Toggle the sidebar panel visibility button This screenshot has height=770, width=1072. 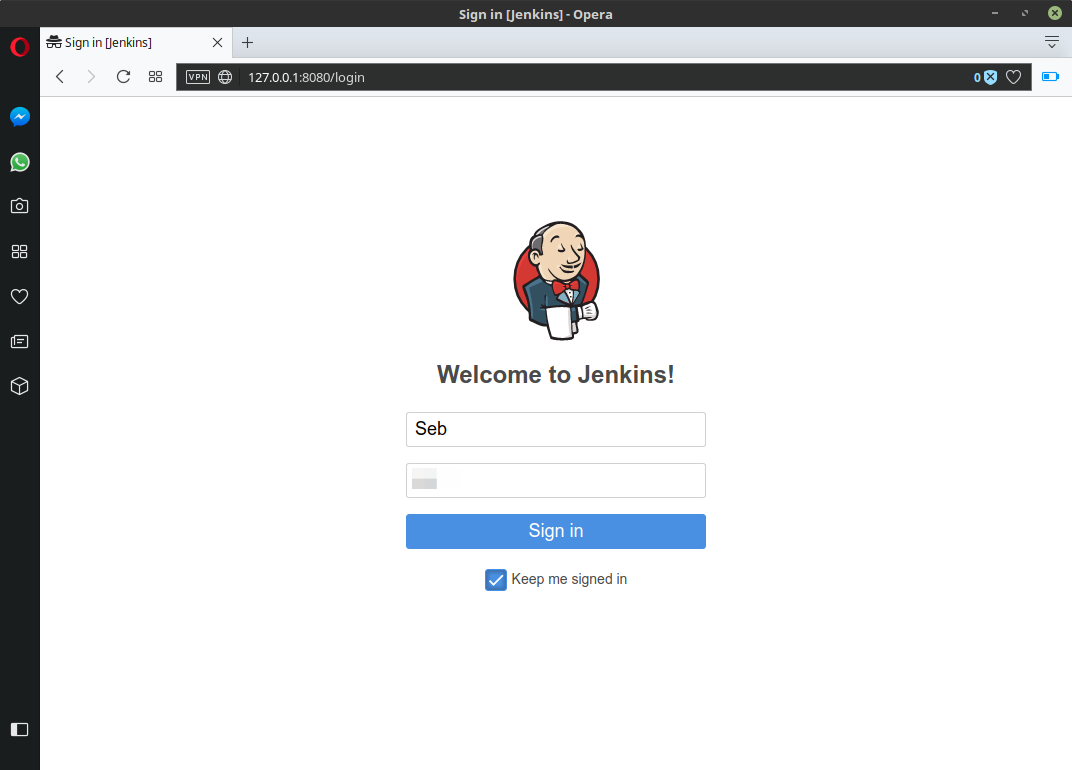(20, 729)
